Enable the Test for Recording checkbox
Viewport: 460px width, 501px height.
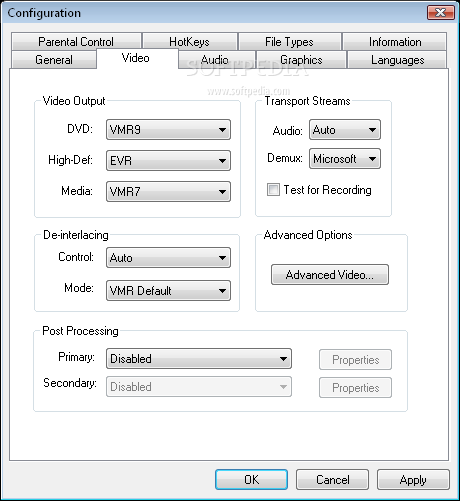point(273,190)
